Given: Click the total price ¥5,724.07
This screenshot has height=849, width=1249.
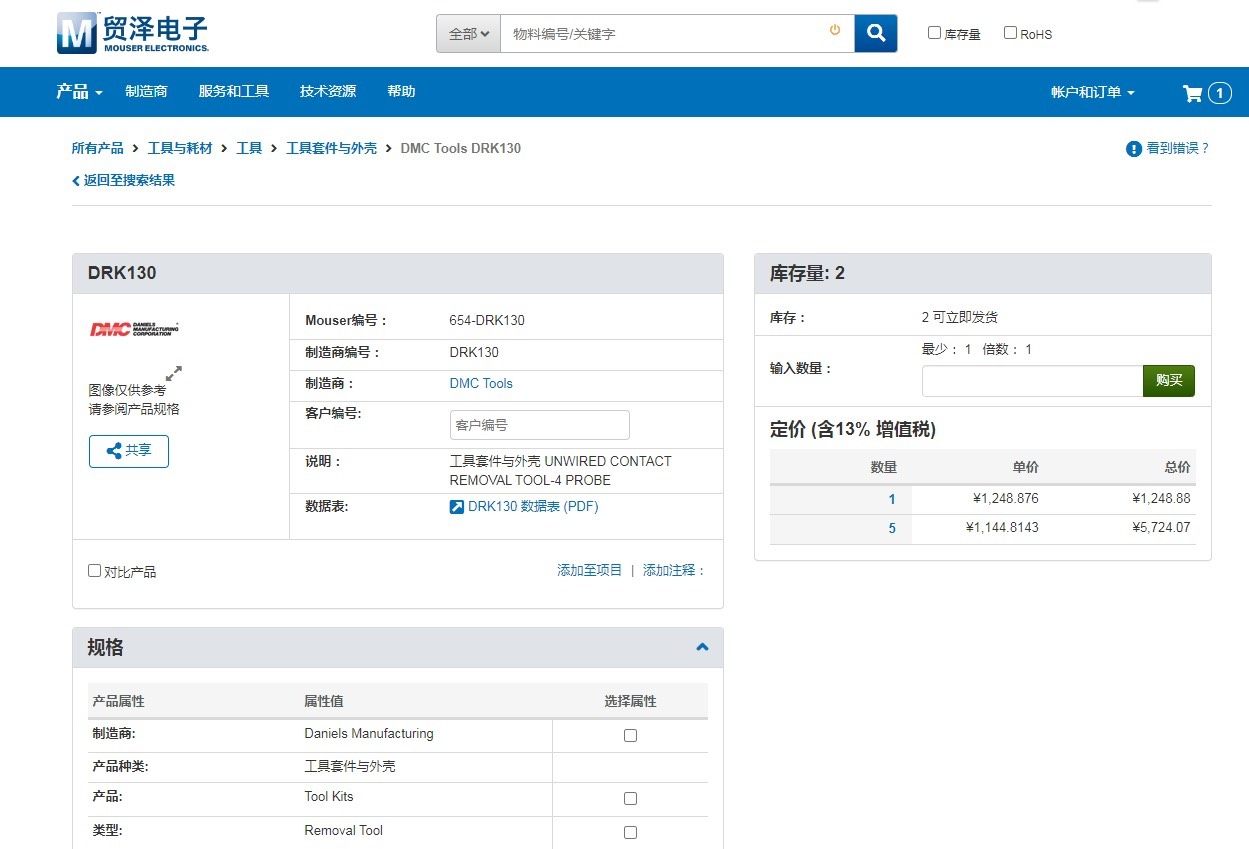Looking at the screenshot, I should [1161, 527].
